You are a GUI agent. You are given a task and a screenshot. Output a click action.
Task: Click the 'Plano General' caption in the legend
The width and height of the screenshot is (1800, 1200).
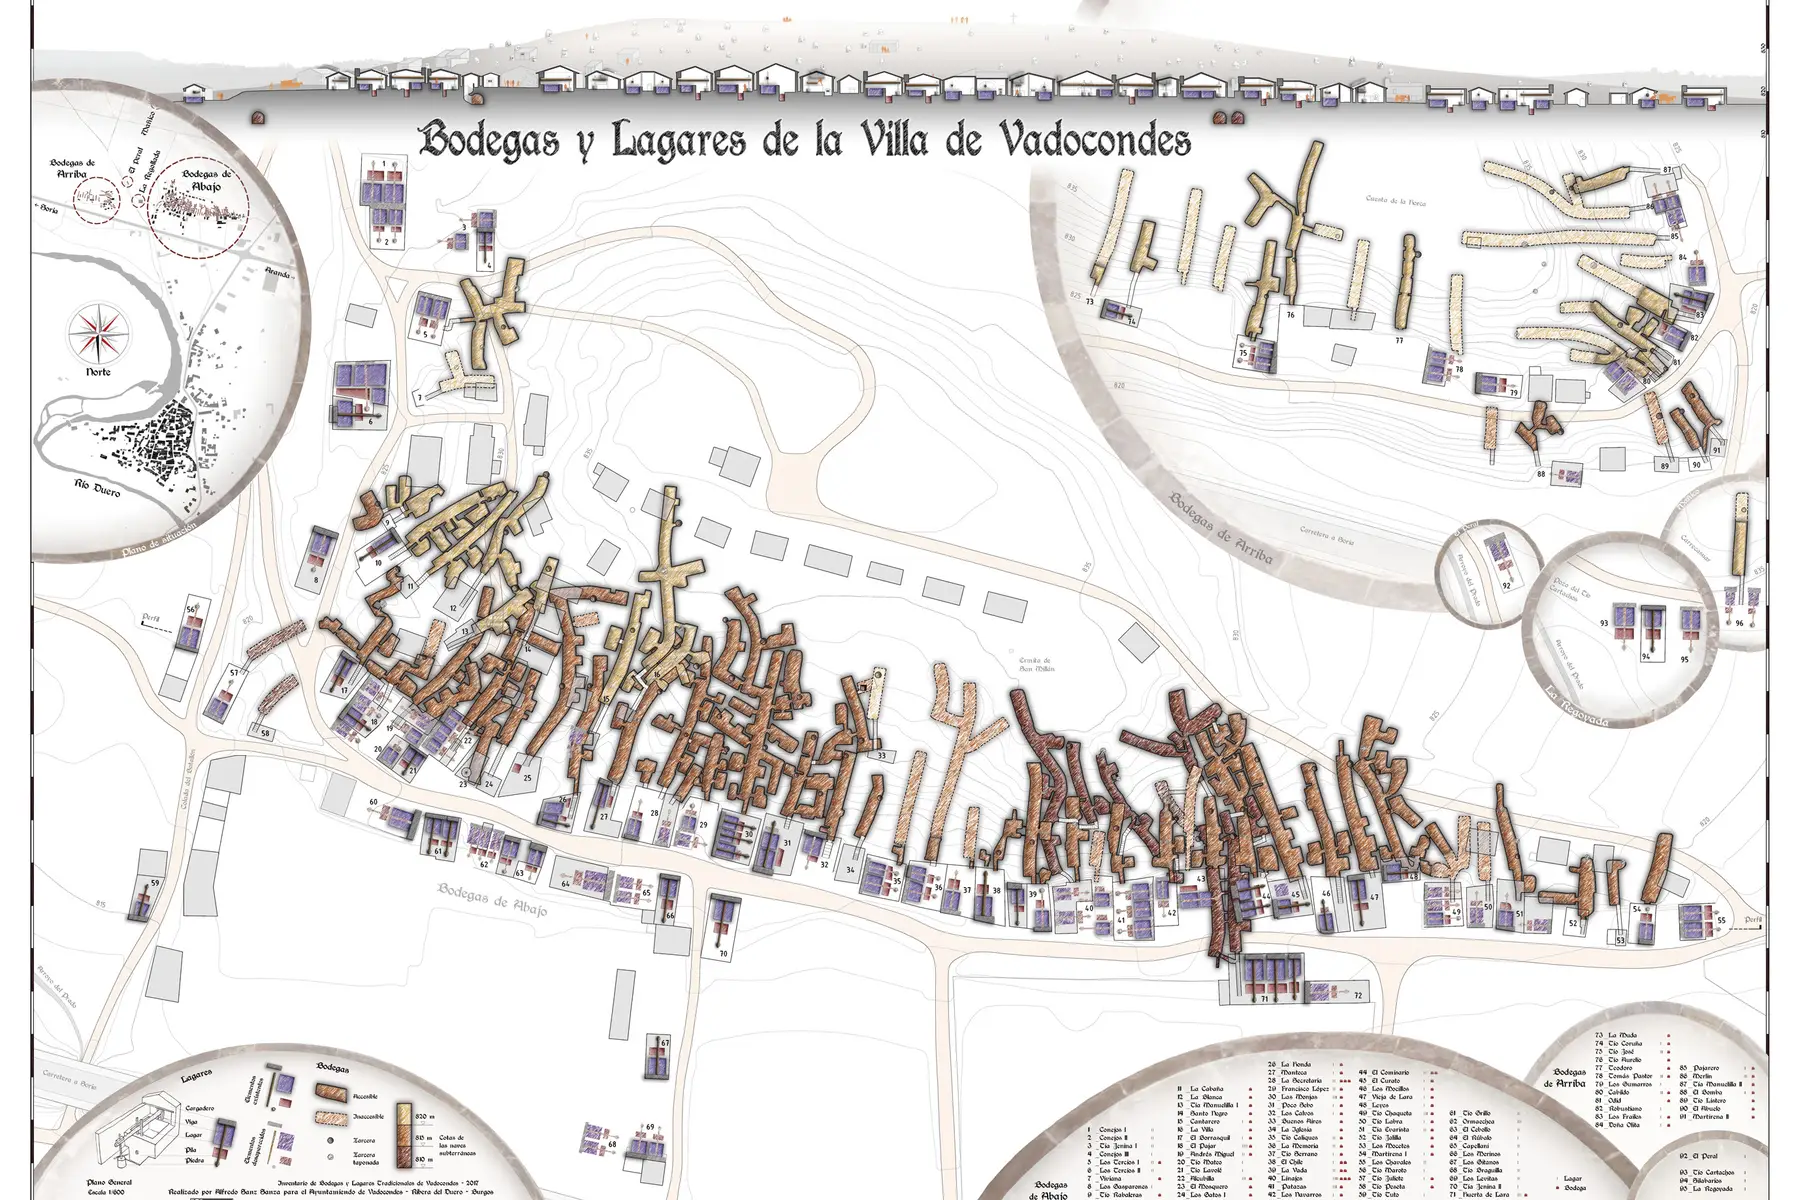pos(108,1181)
